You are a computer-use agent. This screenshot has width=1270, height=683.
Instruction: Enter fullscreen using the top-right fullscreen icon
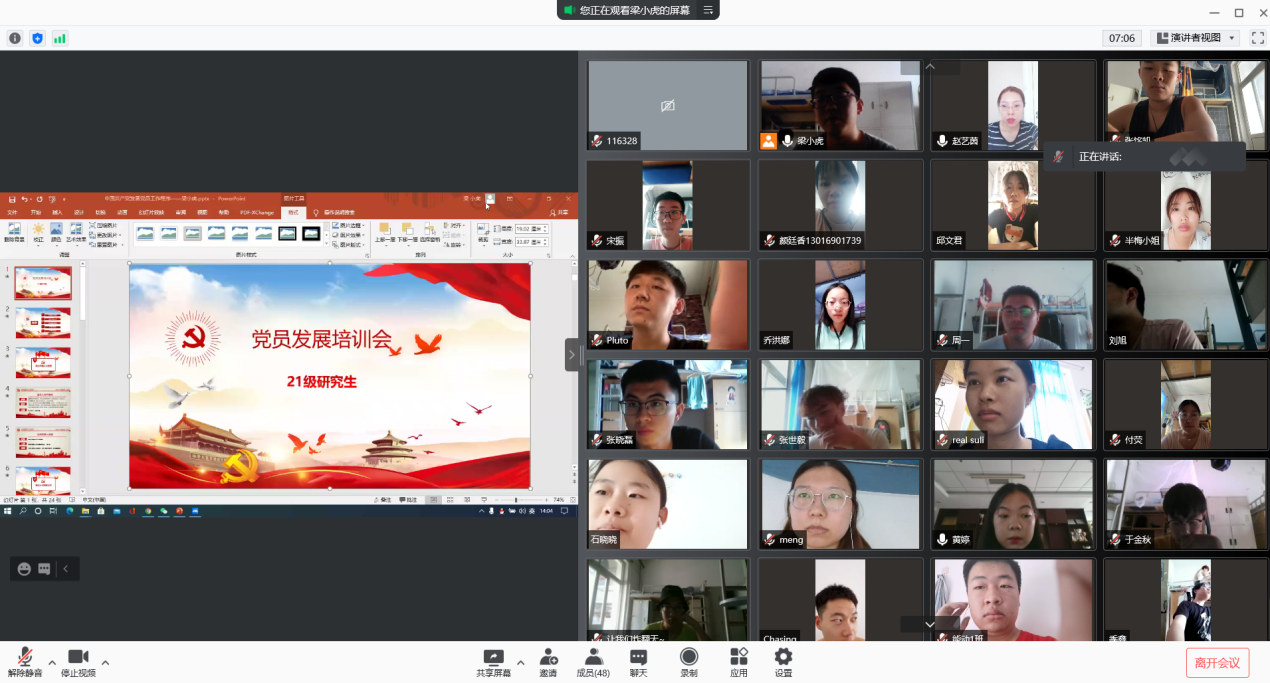1258,38
